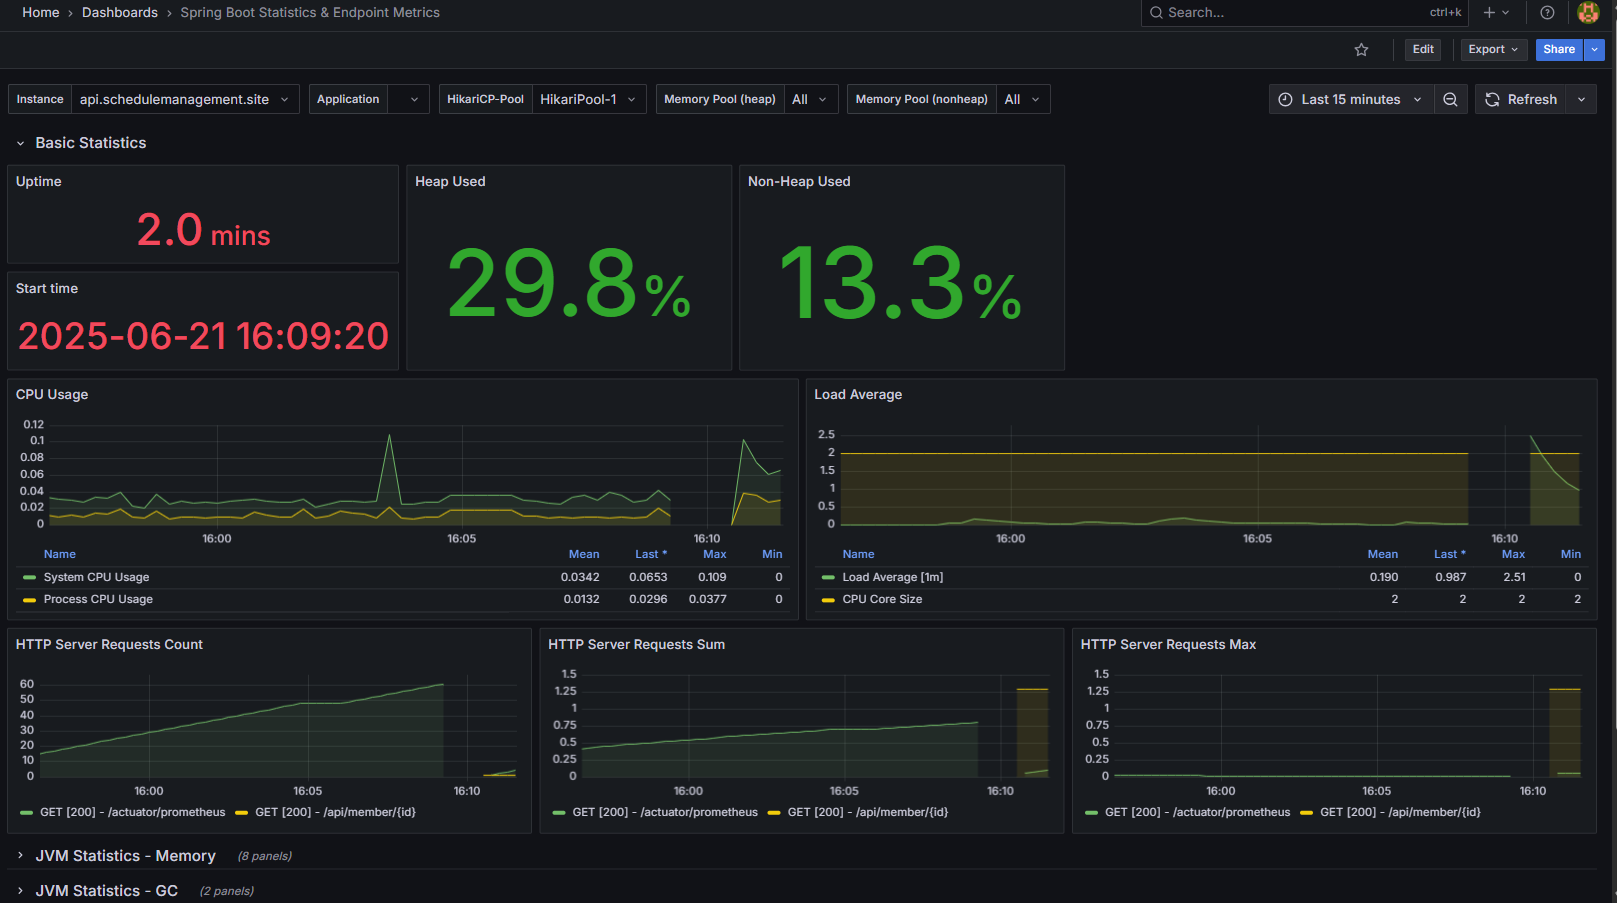
Task: Toggle the Load Average [1m] series
Action: [893, 577]
